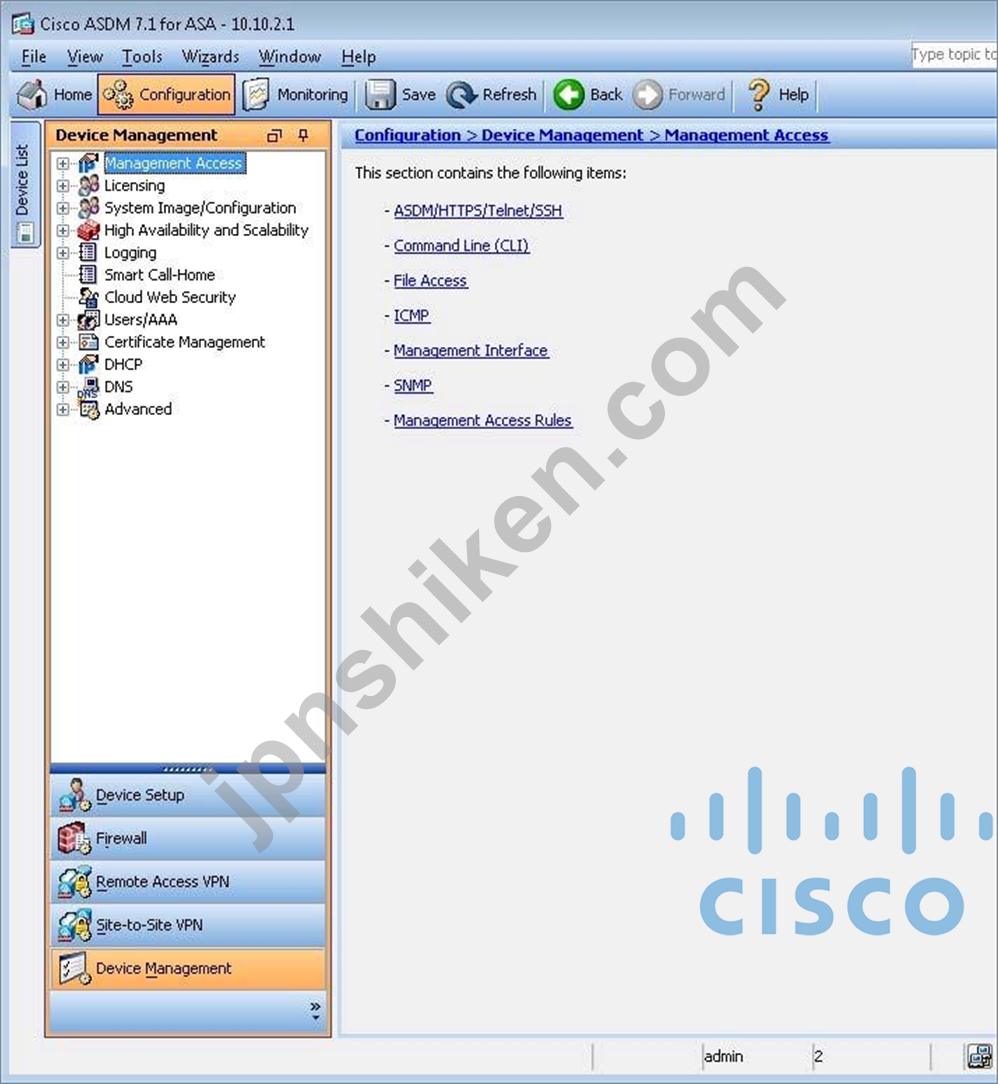Click the Configuration gears icon

pos(118,95)
